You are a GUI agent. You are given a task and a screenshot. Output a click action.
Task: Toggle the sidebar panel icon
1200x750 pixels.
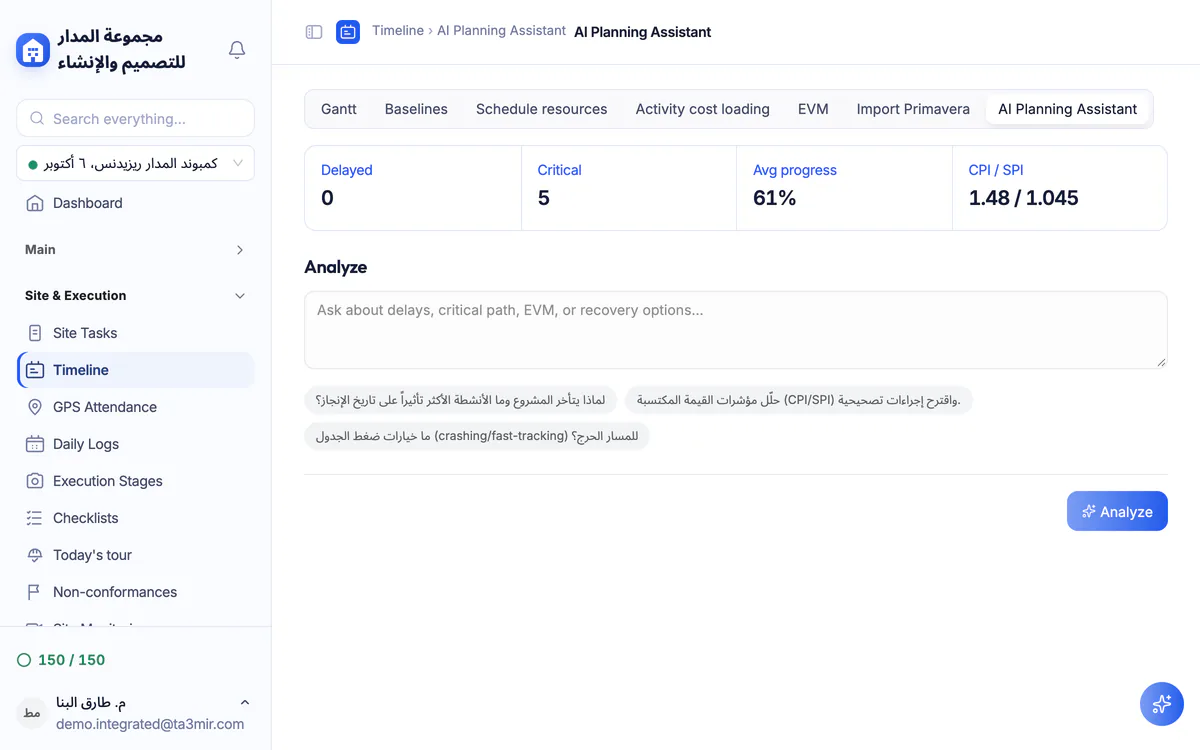[314, 32]
